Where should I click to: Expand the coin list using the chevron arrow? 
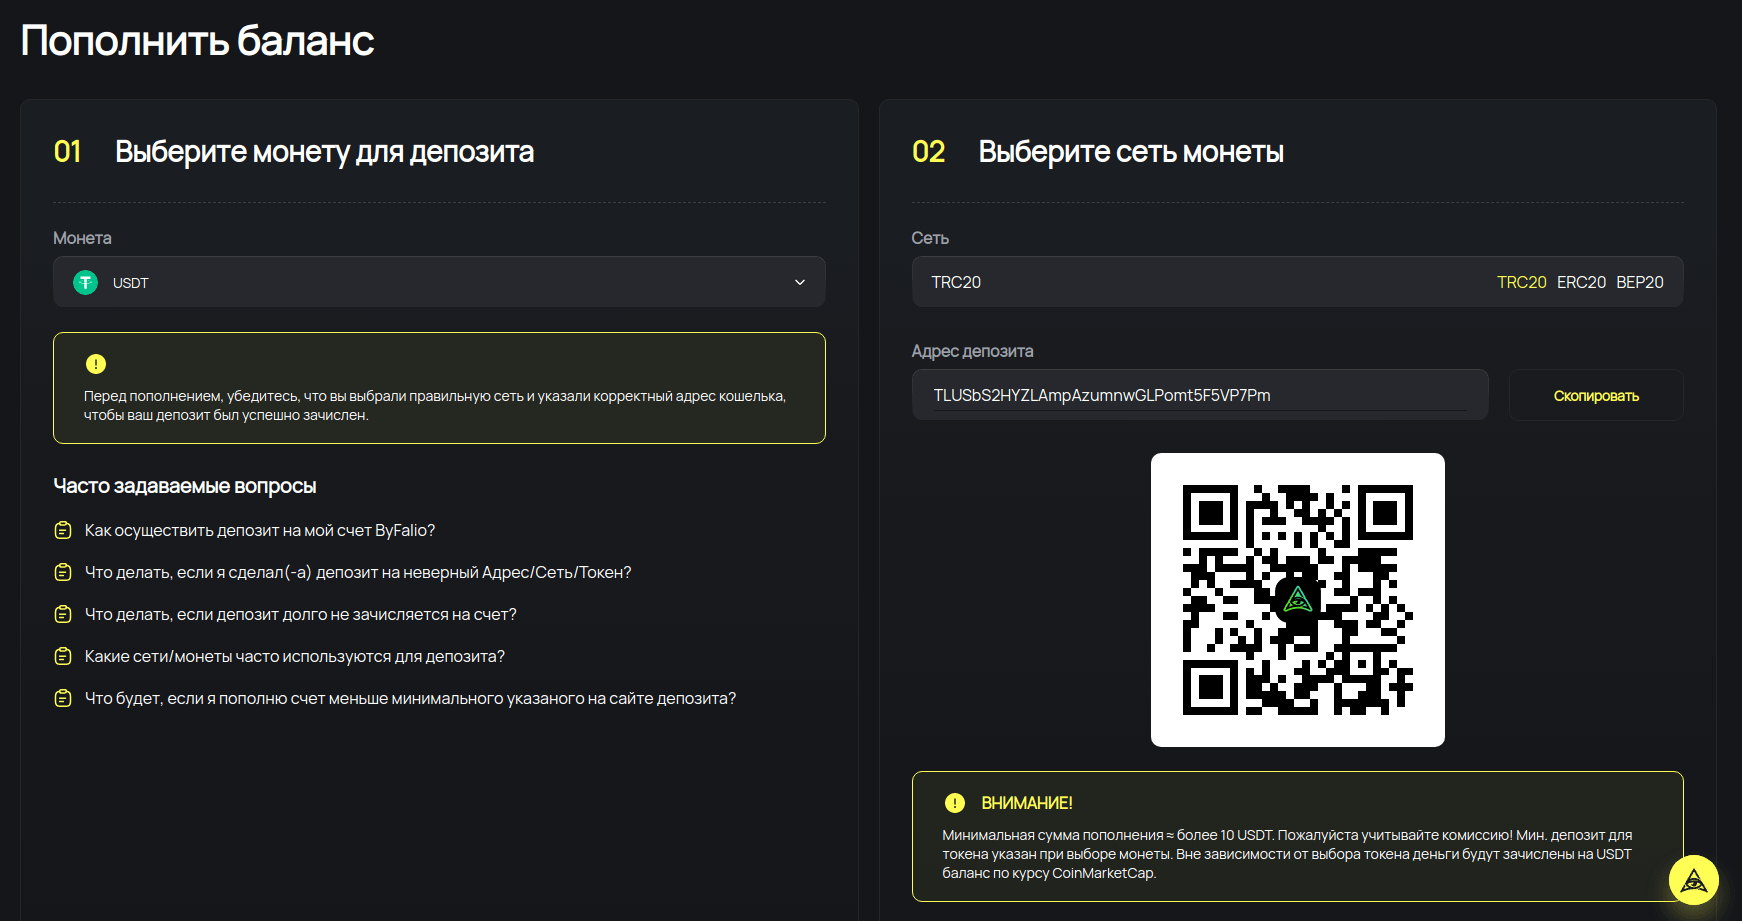tap(800, 282)
